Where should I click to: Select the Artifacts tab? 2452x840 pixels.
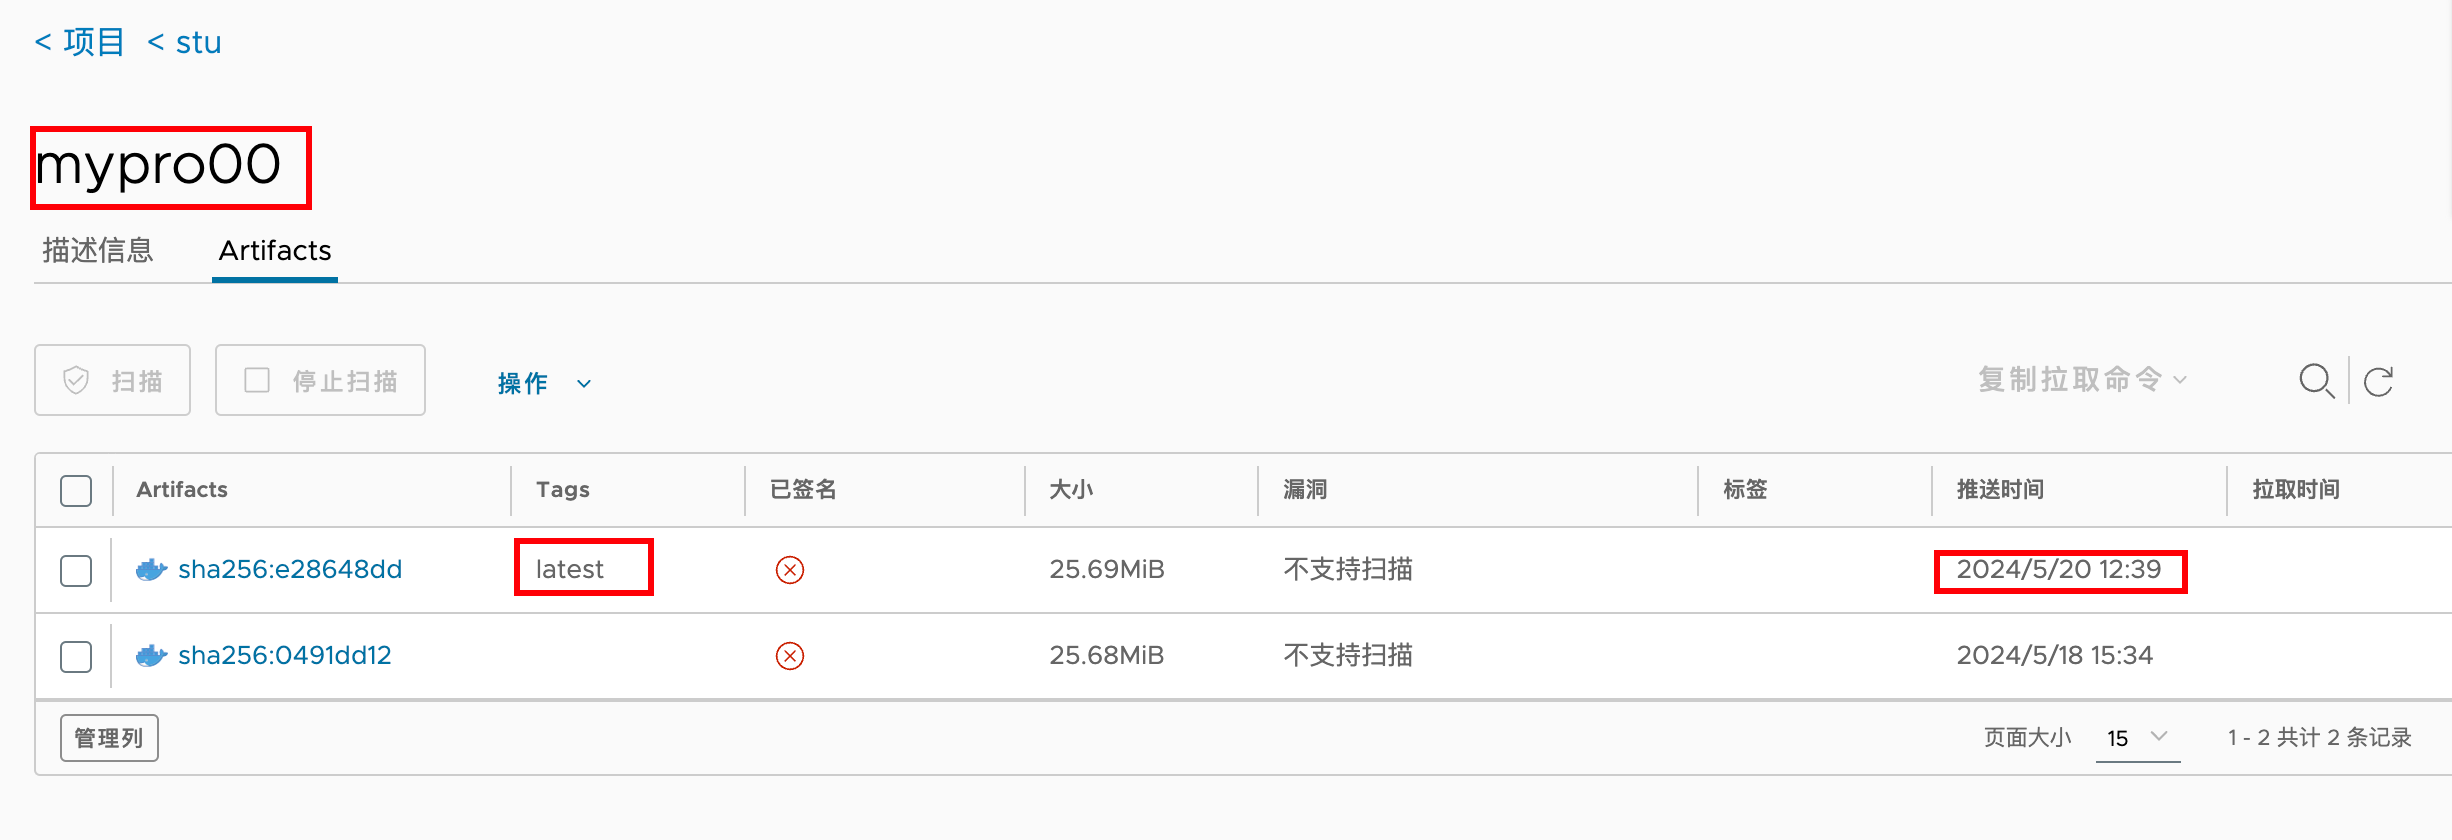coord(275,250)
